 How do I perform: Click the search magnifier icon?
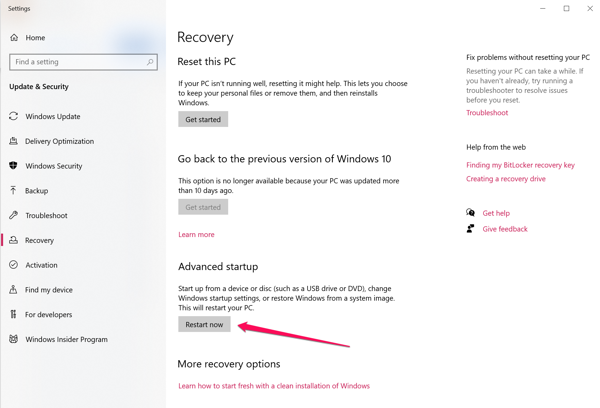(x=150, y=62)
